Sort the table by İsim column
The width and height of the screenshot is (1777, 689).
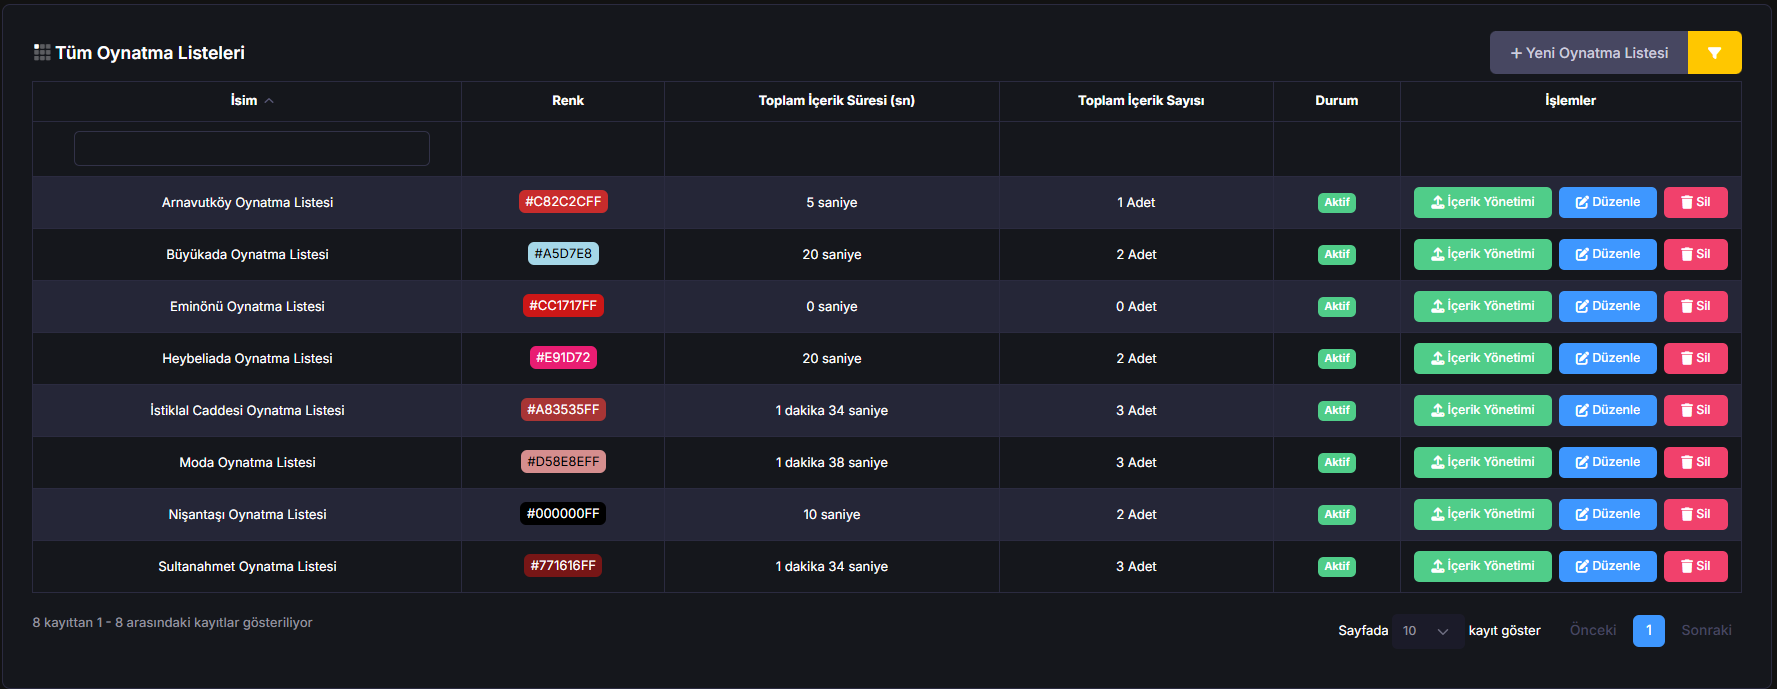tap(245, 101)
